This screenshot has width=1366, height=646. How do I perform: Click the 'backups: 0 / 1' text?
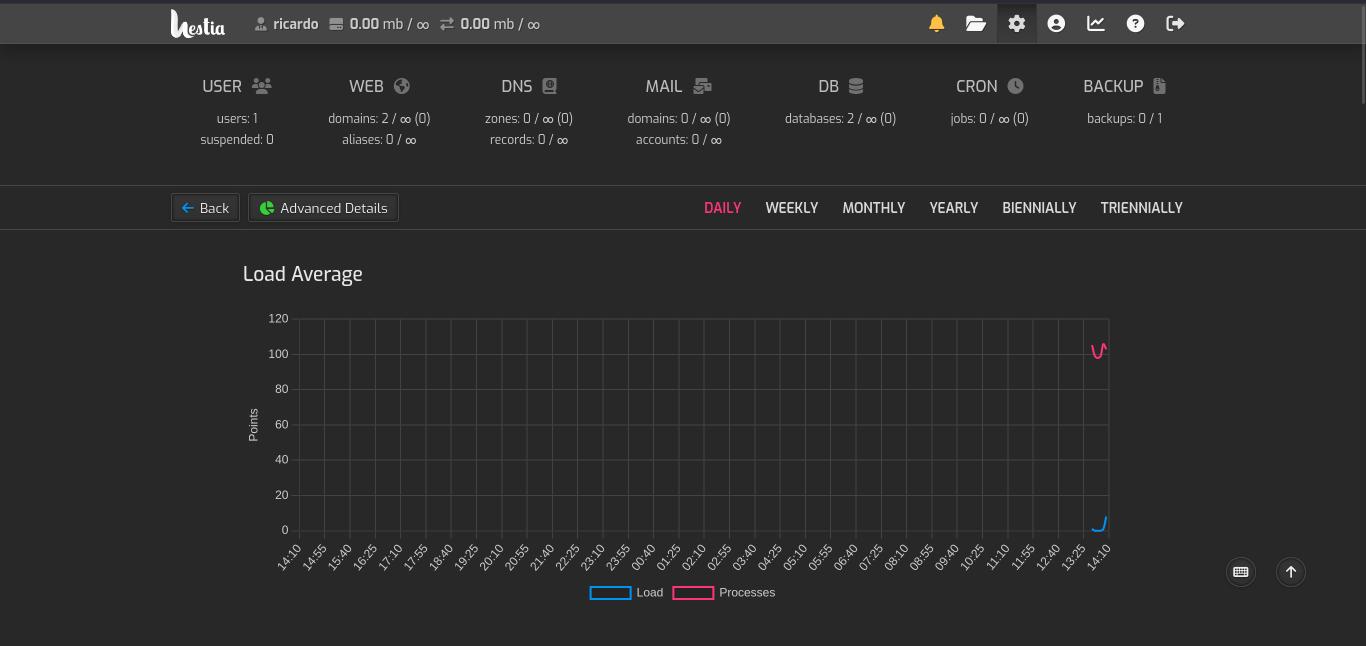pyautogui.click(x=1125, y=118)
